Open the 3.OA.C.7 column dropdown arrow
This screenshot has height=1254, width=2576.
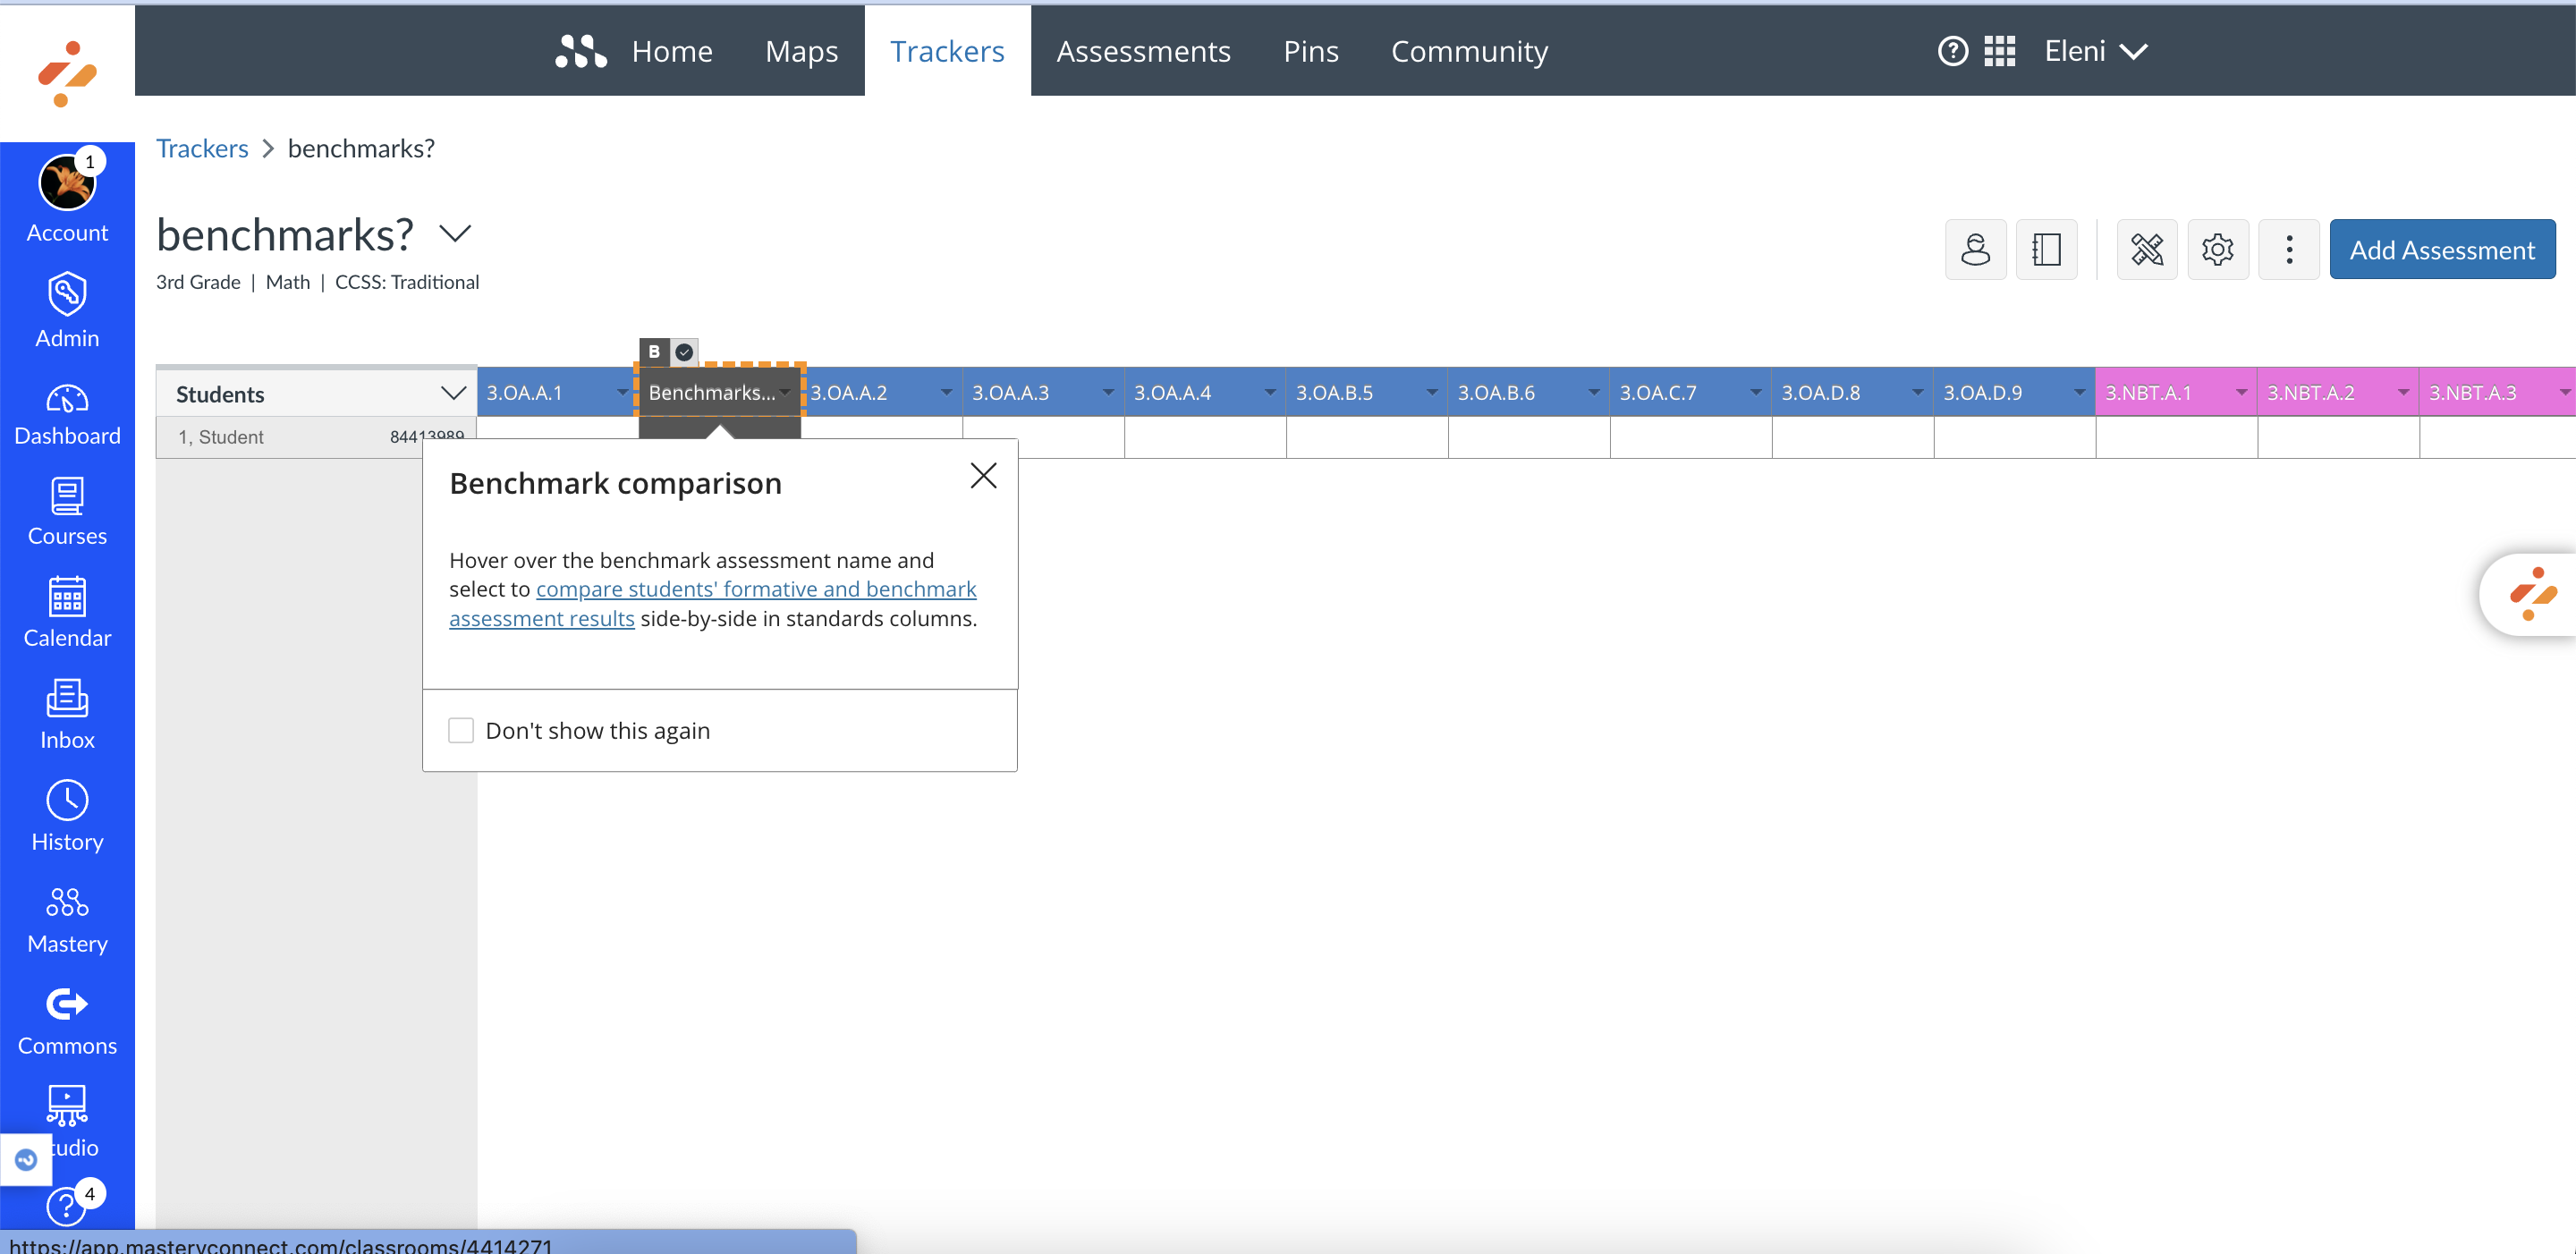point(1755,392)
